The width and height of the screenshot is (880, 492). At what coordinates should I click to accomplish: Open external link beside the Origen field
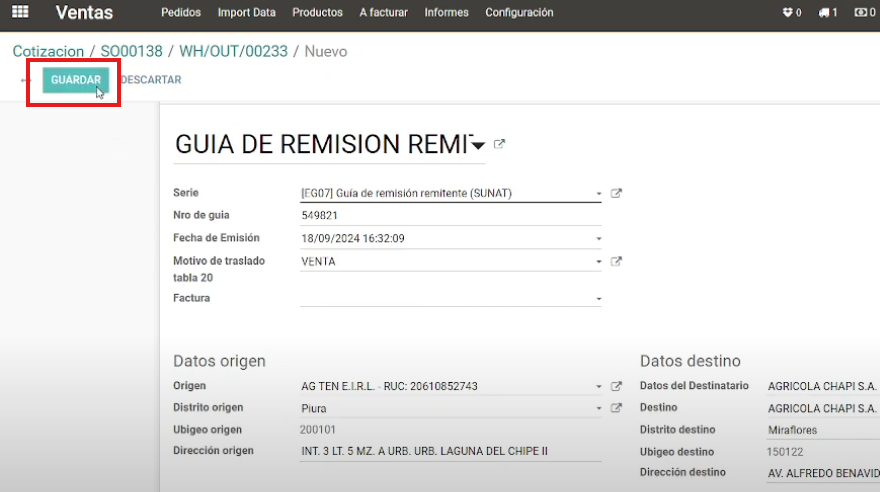tap(616, 387)
